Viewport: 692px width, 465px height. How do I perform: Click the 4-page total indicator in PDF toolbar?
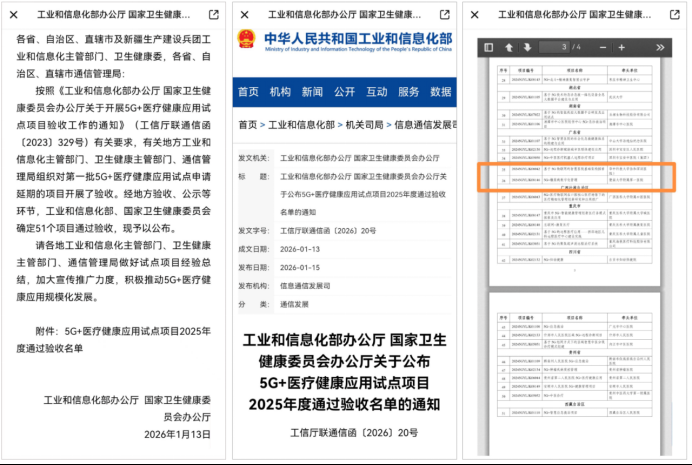point(576,47)
